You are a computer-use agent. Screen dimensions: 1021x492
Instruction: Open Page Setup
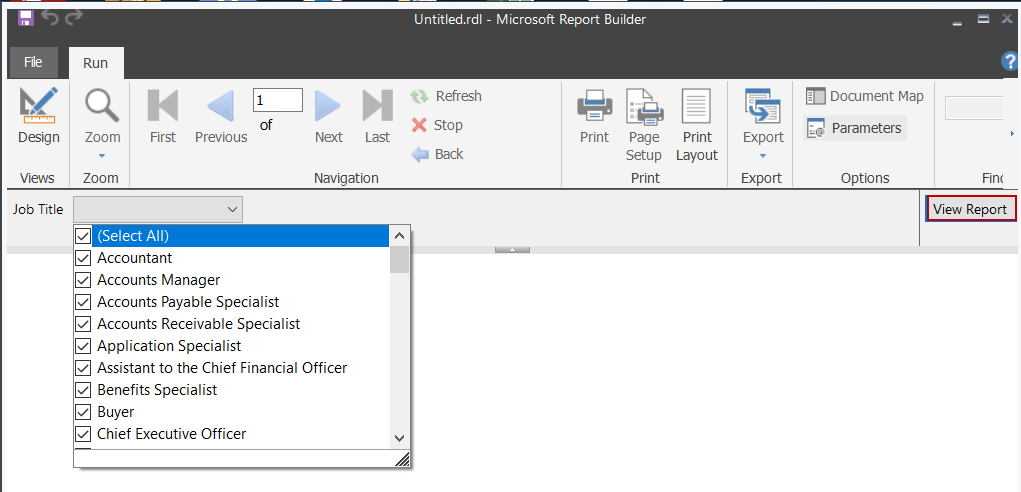tap(644, 125)
